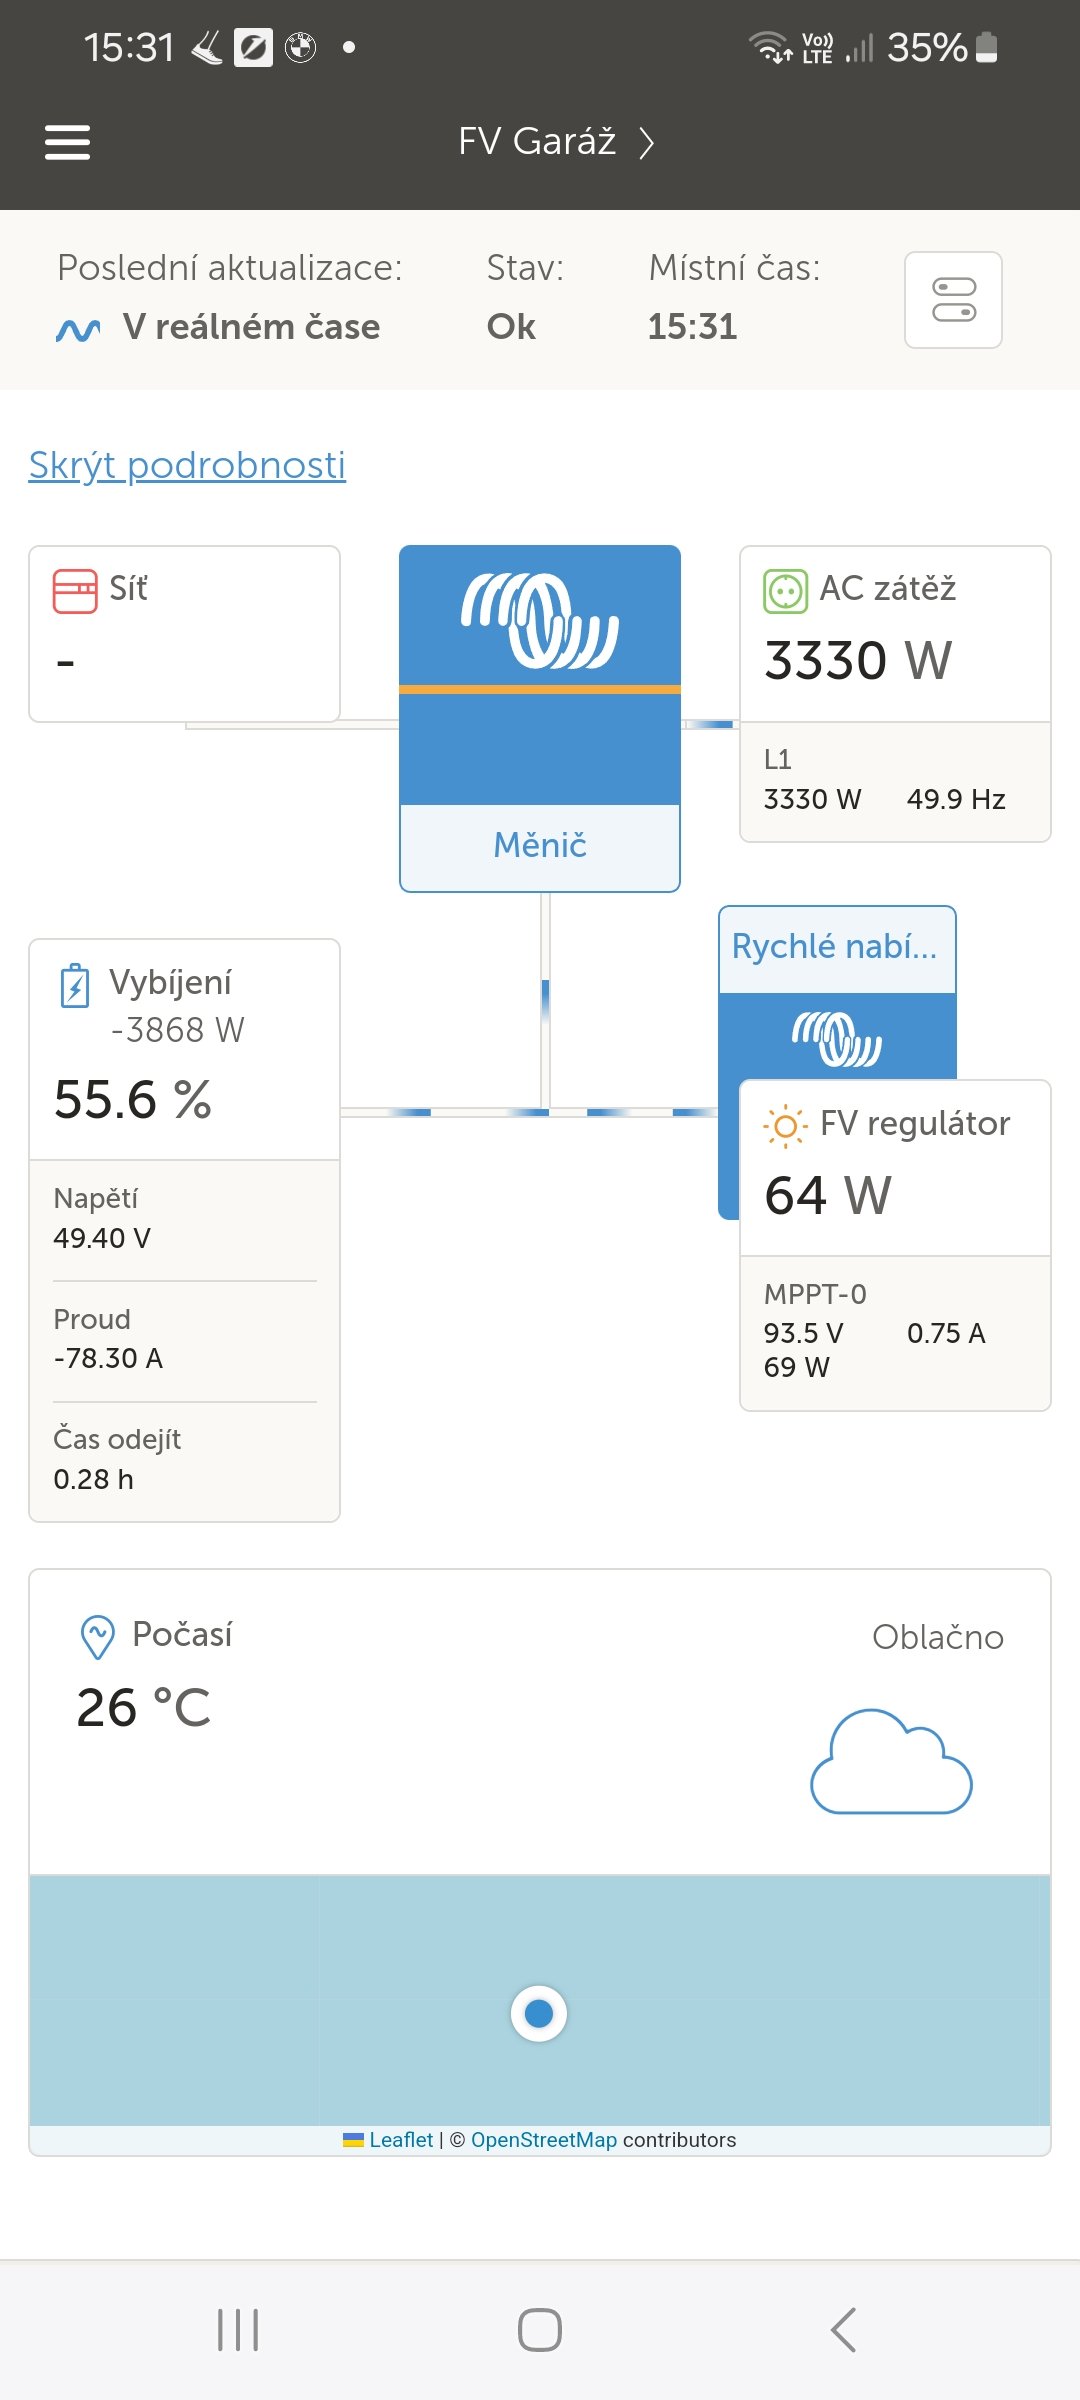The image size is (1080, 2400).
Task: Click the Skrýt podrobnosti link
Action: click(x=187, y=465)
